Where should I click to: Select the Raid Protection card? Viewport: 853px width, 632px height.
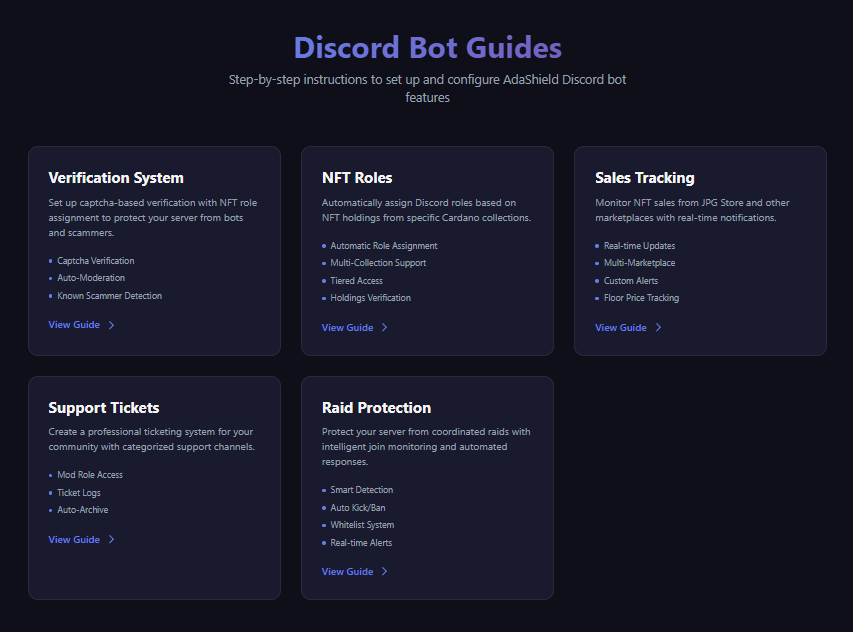[x=427, y=487]
